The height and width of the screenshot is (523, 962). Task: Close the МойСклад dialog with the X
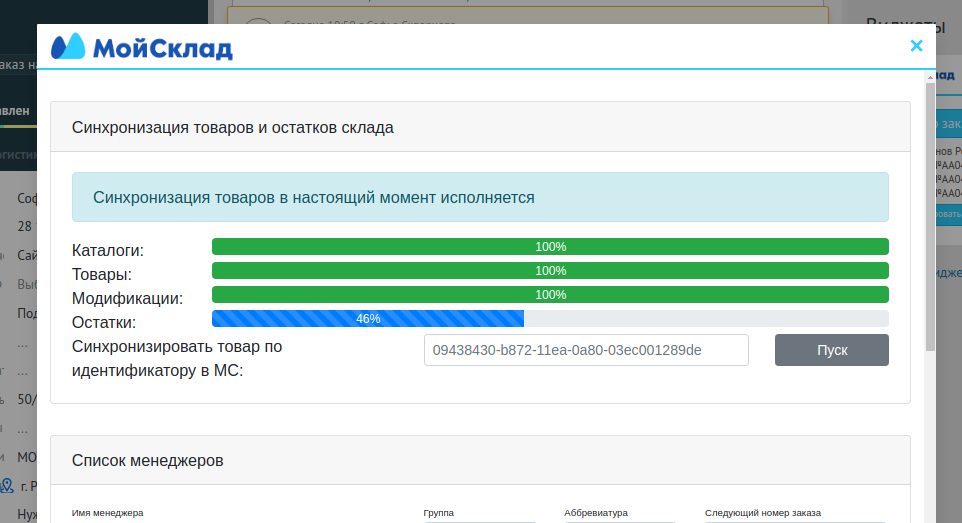pyautogui.click(x=916, y=46)
